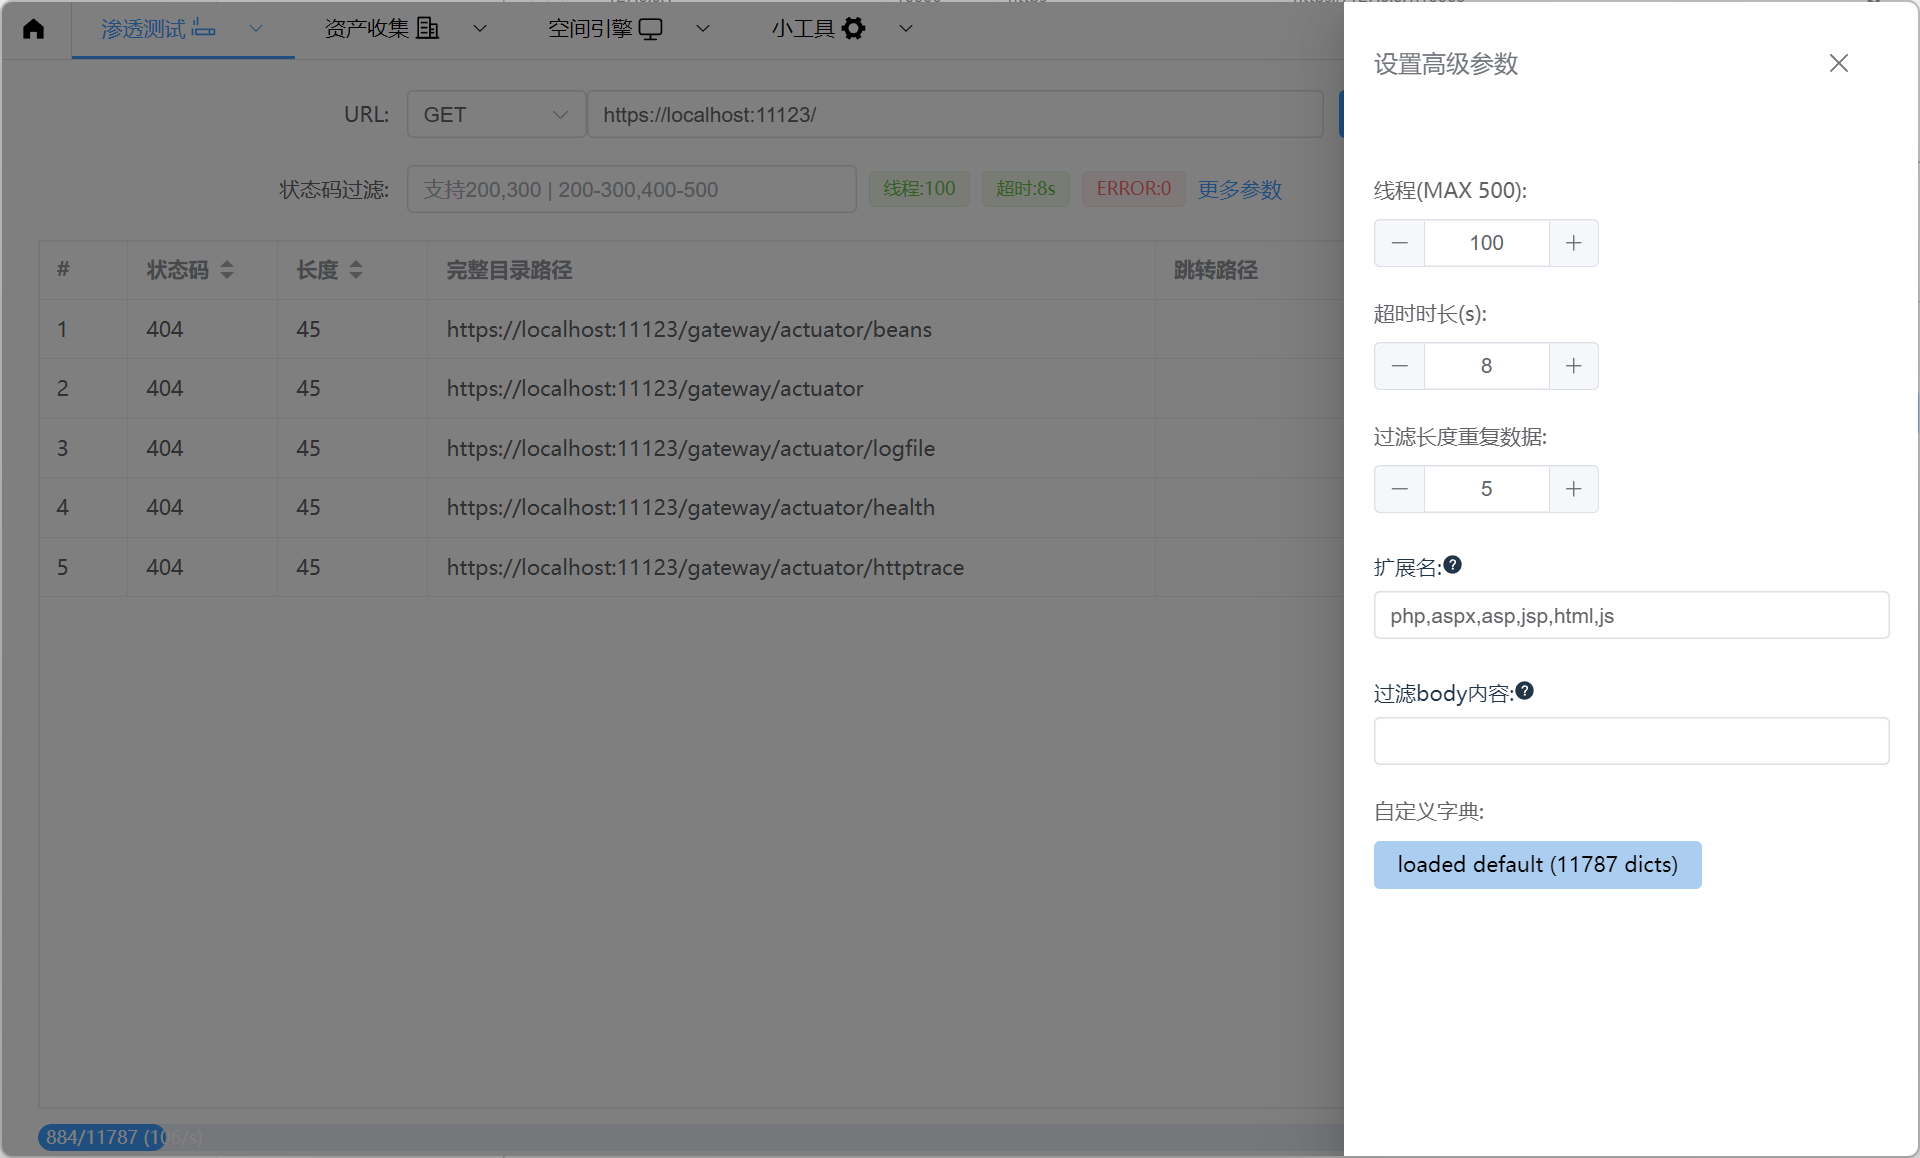Click the 404 status in row 1
Viewport: 1920px width, 1158px height.
165,329
